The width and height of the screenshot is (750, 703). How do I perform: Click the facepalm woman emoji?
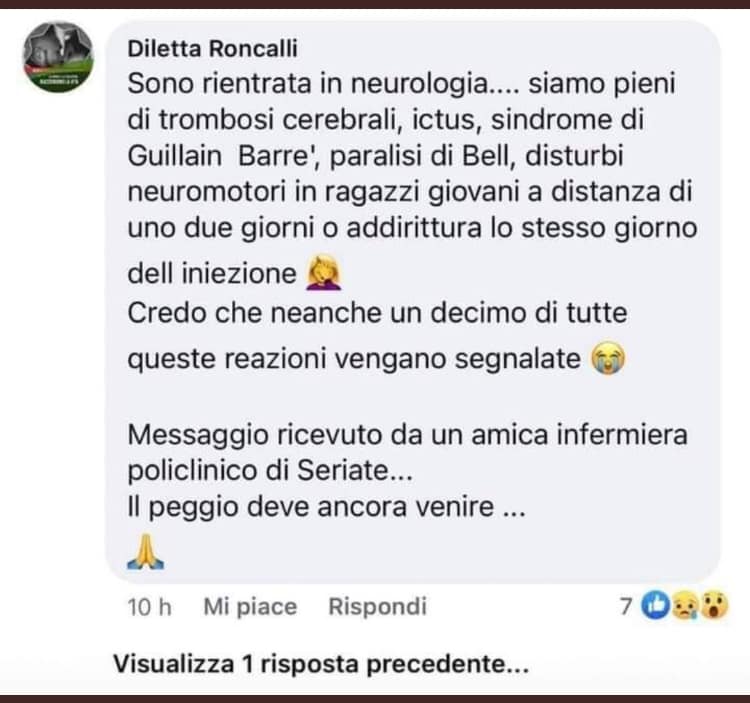click(324, 272)
